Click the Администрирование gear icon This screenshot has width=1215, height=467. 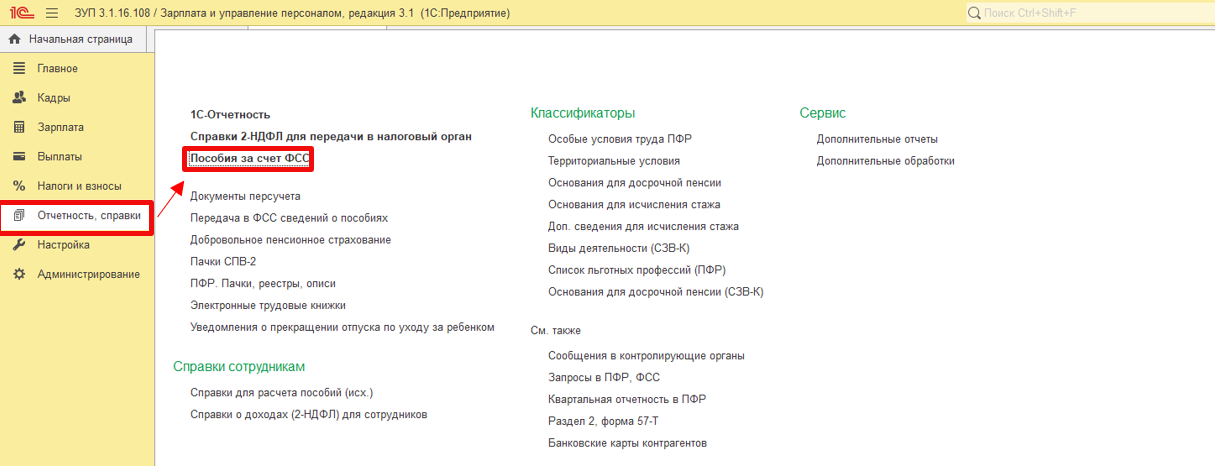[18, 274]
